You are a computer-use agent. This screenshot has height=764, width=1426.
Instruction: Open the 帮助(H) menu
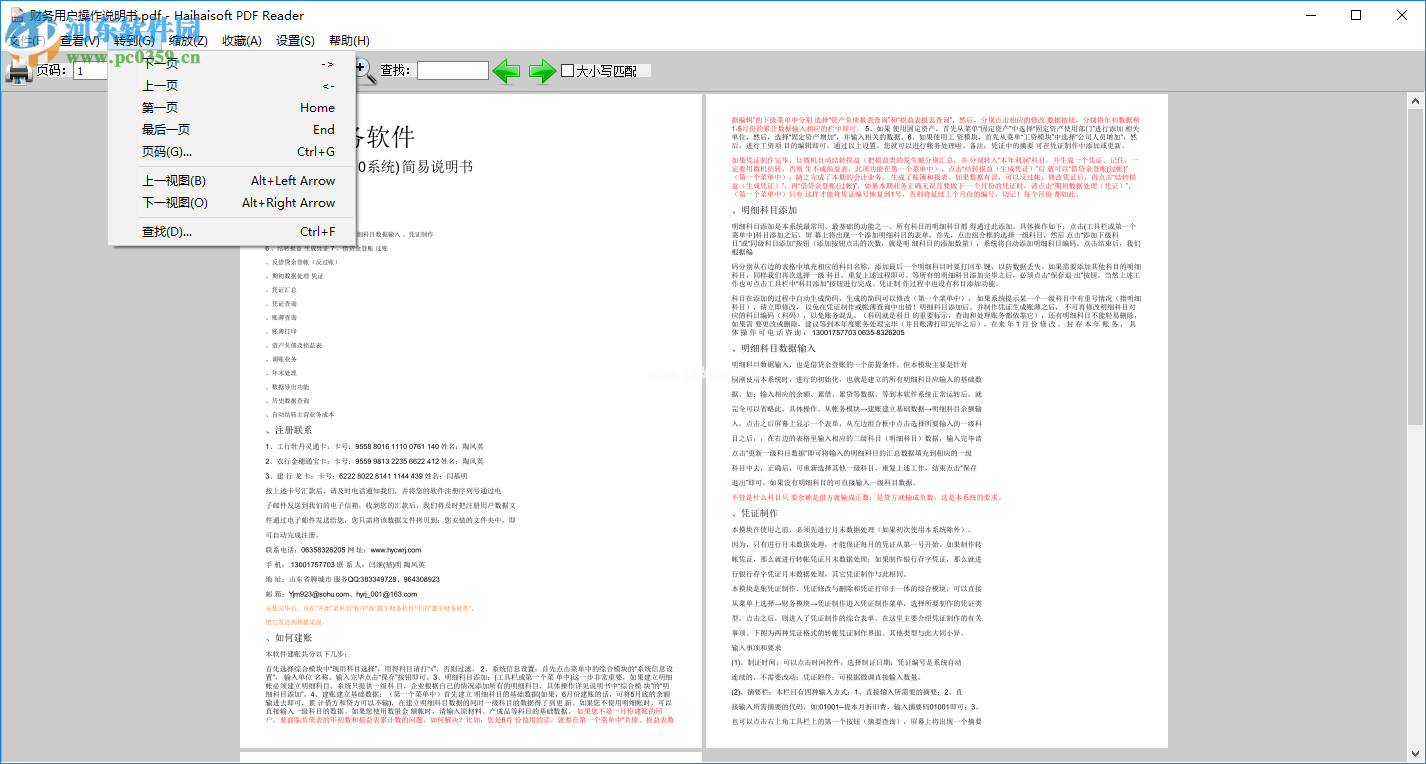[349, 41]
